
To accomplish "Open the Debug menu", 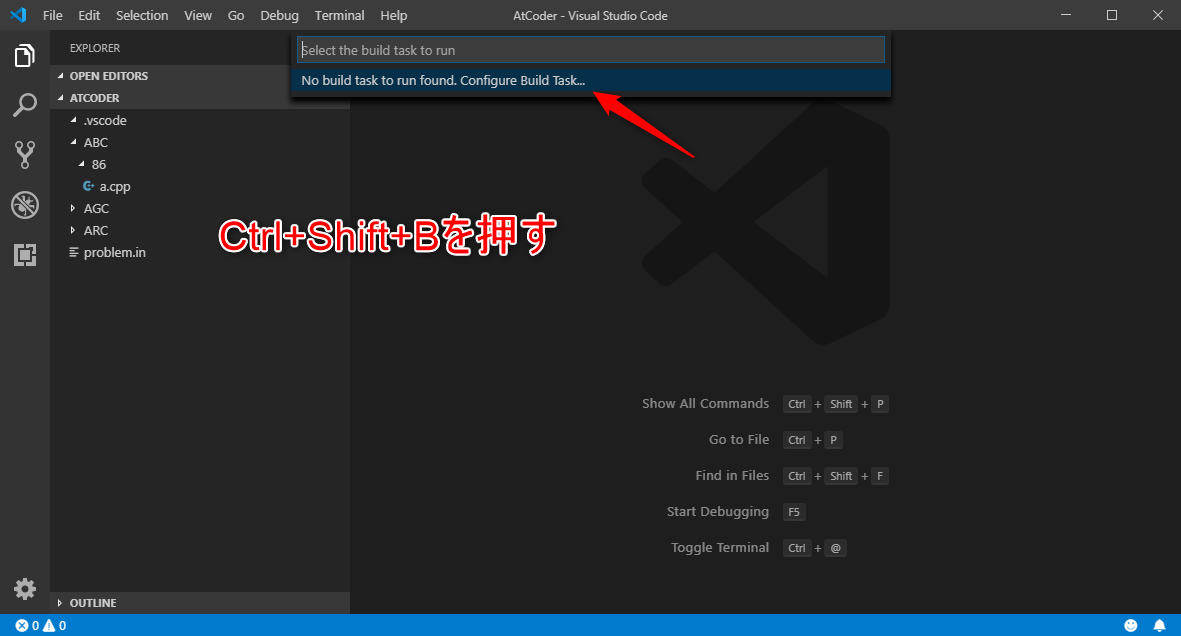I will pyautogui.click(x=279, y=15).
